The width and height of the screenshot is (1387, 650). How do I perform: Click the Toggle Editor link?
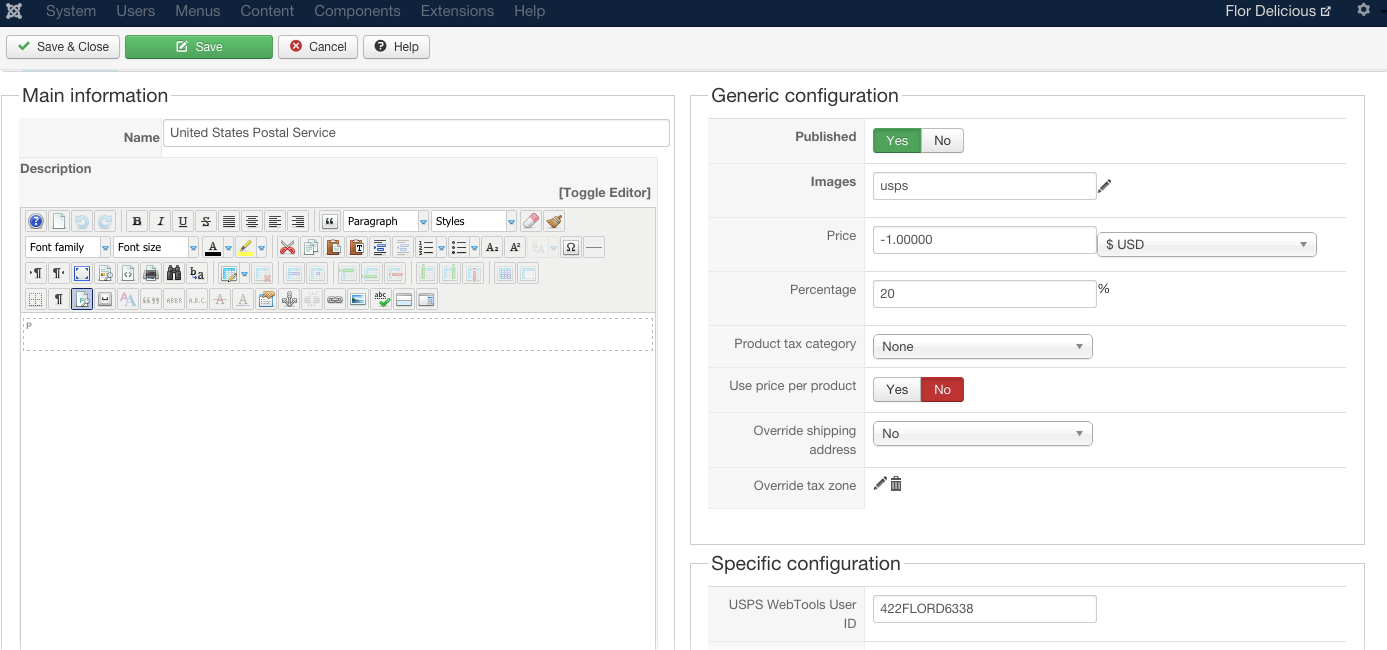(x=605, y=192)
